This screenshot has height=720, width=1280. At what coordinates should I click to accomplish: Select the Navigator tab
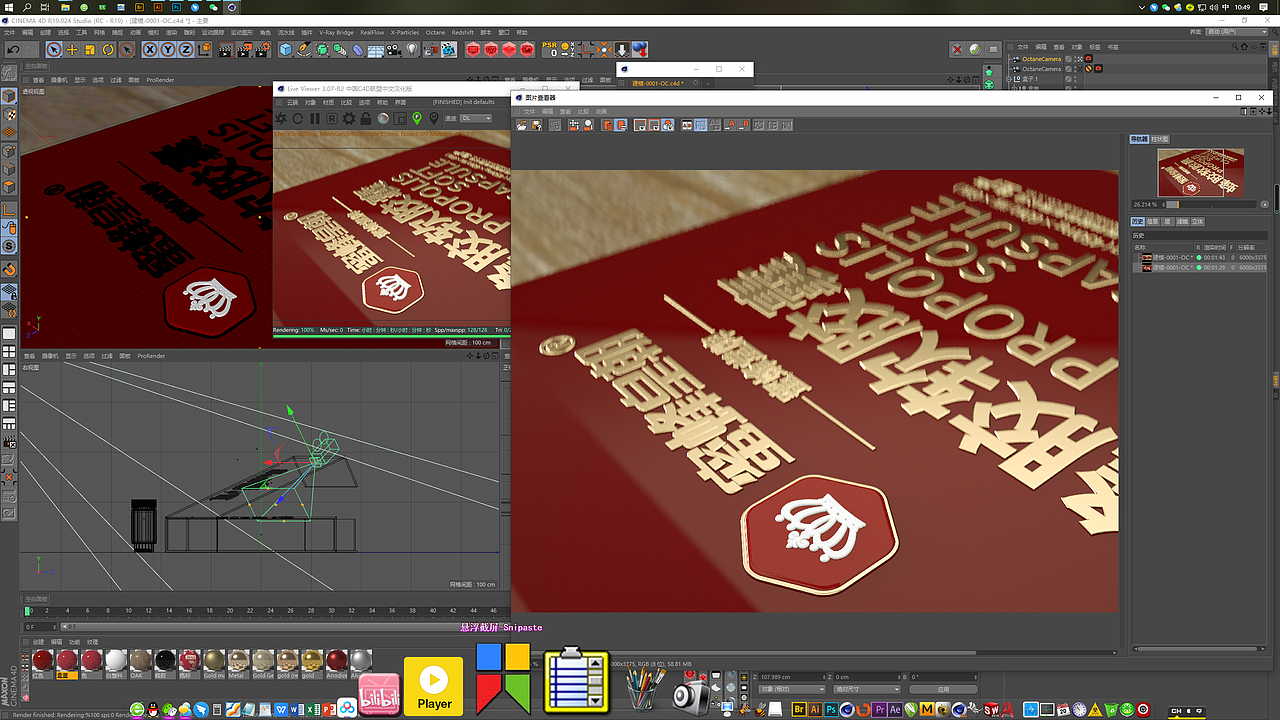[1139, 139]
